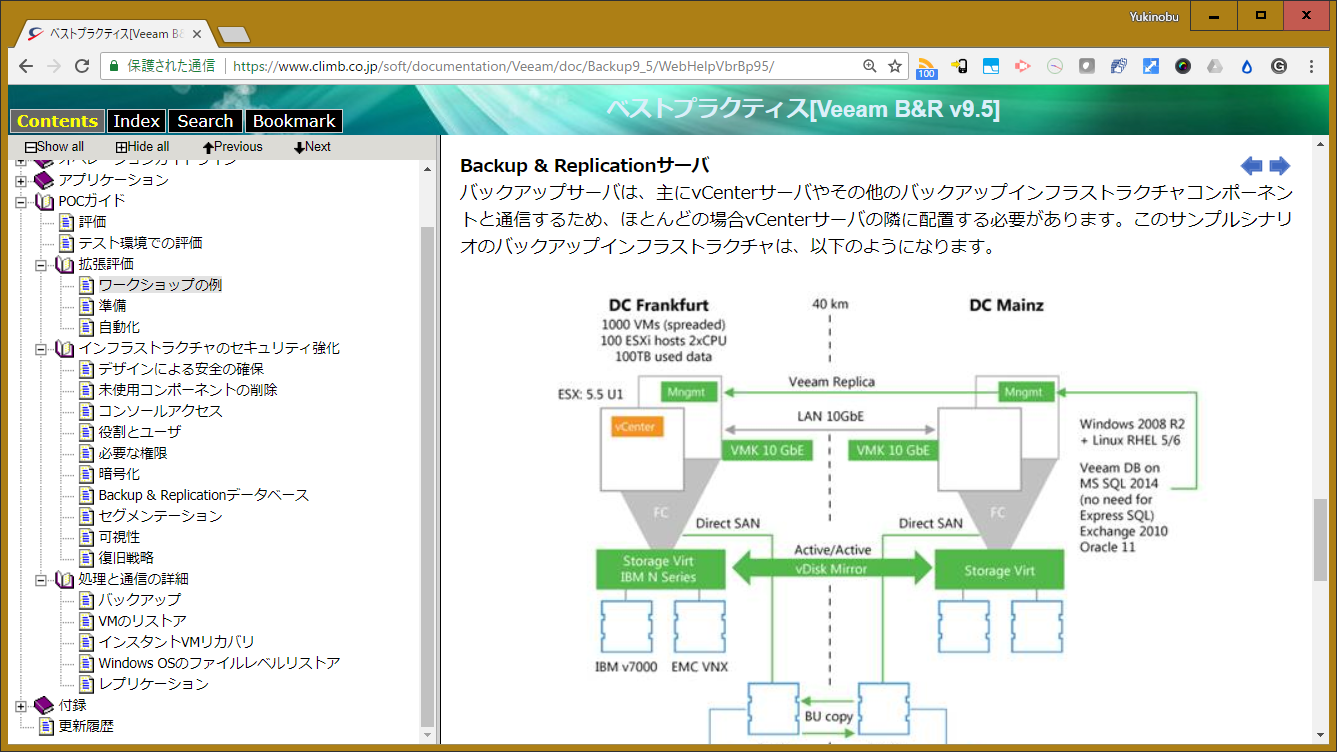Click the closed book icon beside 付録
This screenshot has width=1337, height=752.
(45, 705)
